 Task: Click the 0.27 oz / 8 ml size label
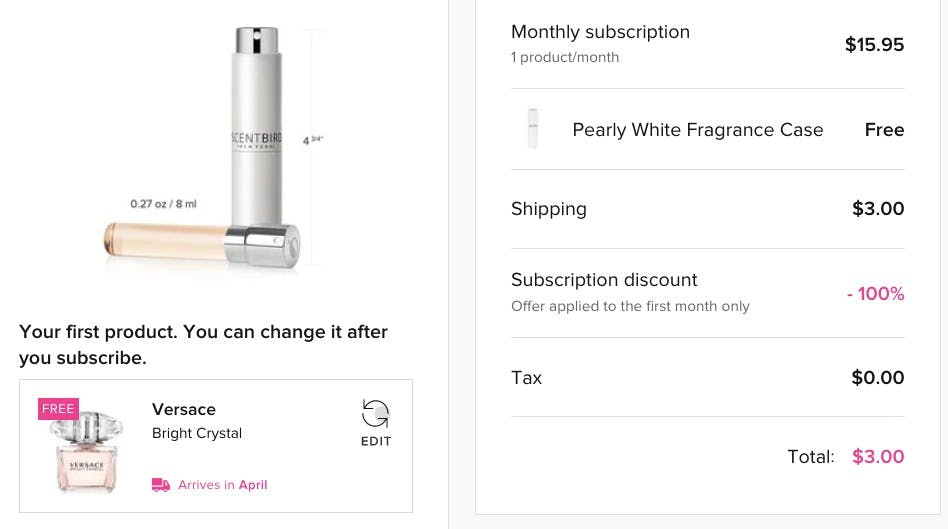(x=163, y=204)
